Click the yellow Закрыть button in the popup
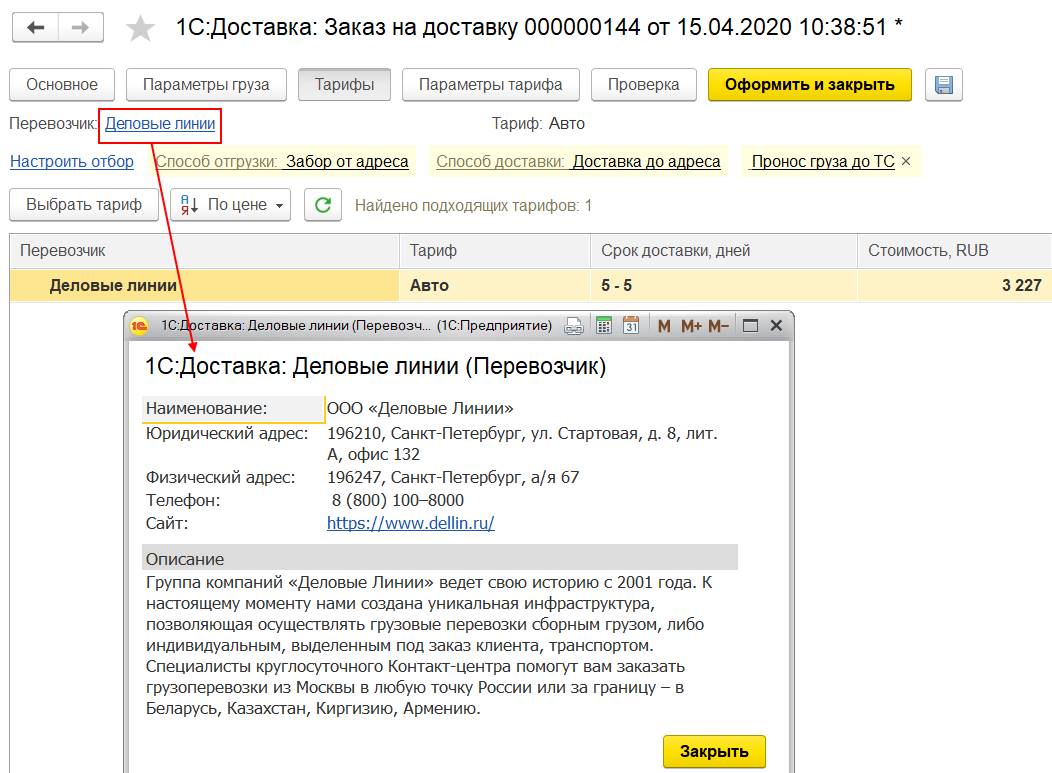 (x=714, y=752)
